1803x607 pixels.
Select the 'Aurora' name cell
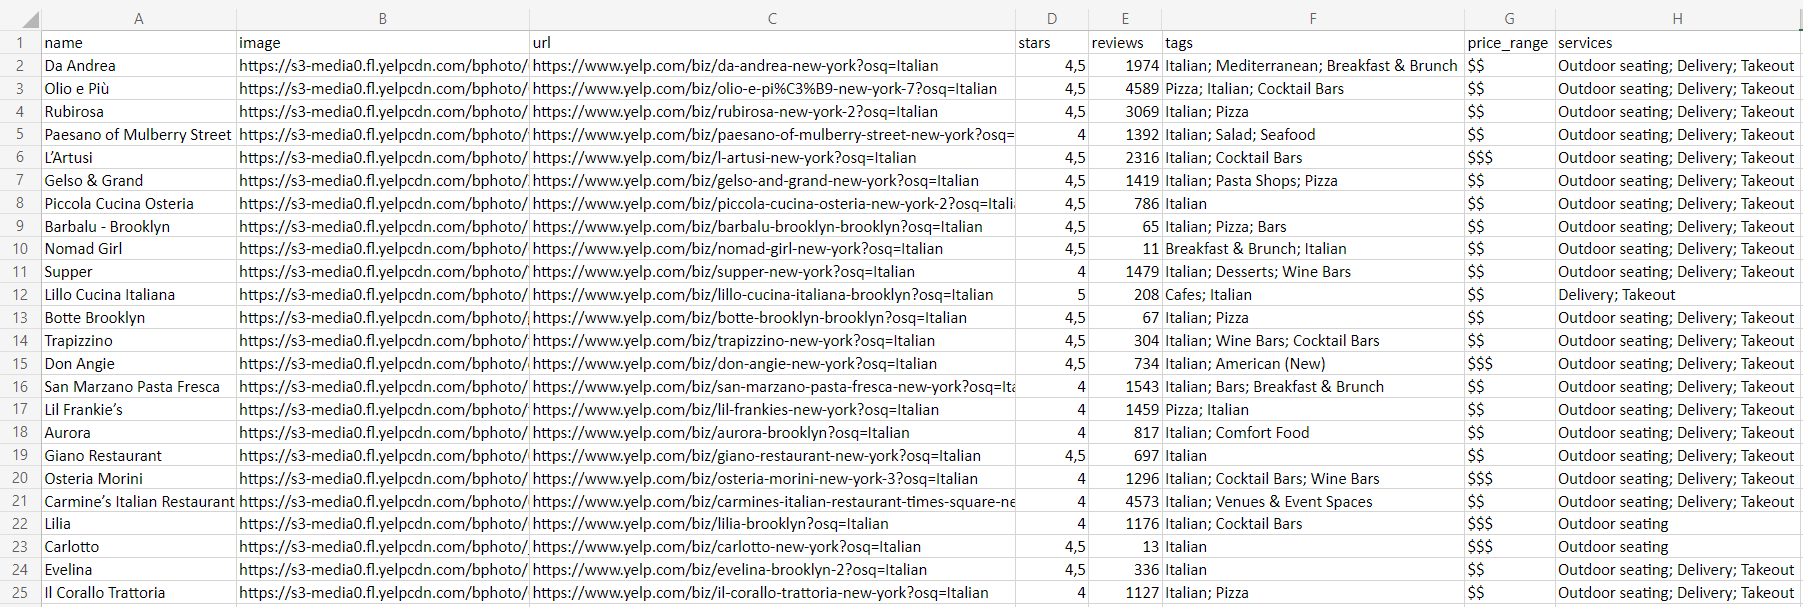coord(138,433)
